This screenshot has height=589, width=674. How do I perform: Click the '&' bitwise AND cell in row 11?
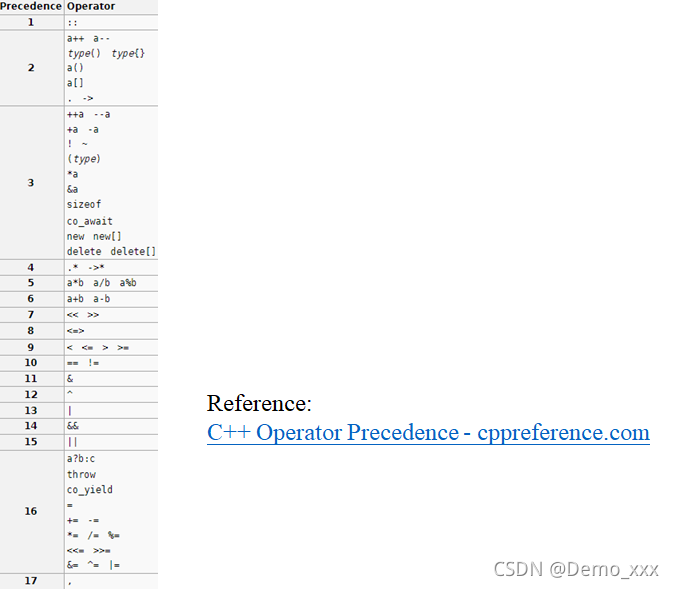[x=111, y=379]
